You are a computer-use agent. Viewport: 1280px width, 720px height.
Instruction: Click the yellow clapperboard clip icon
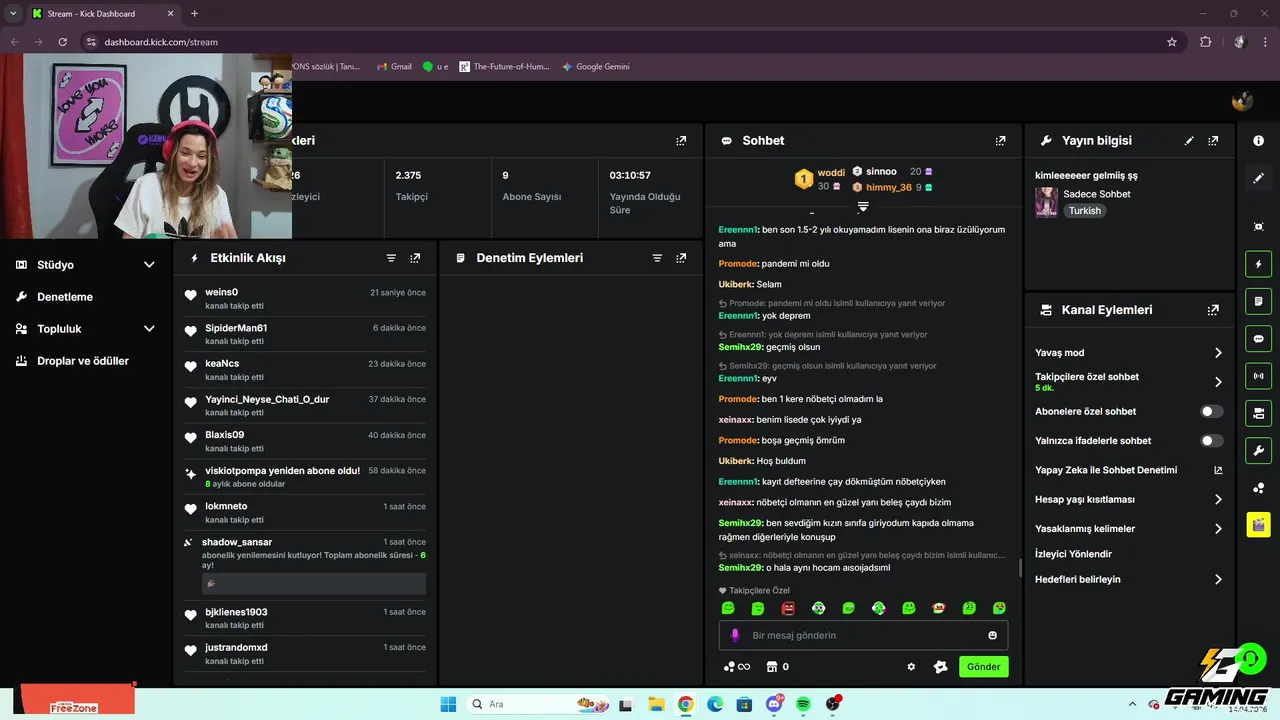[x=1258, y=525]
